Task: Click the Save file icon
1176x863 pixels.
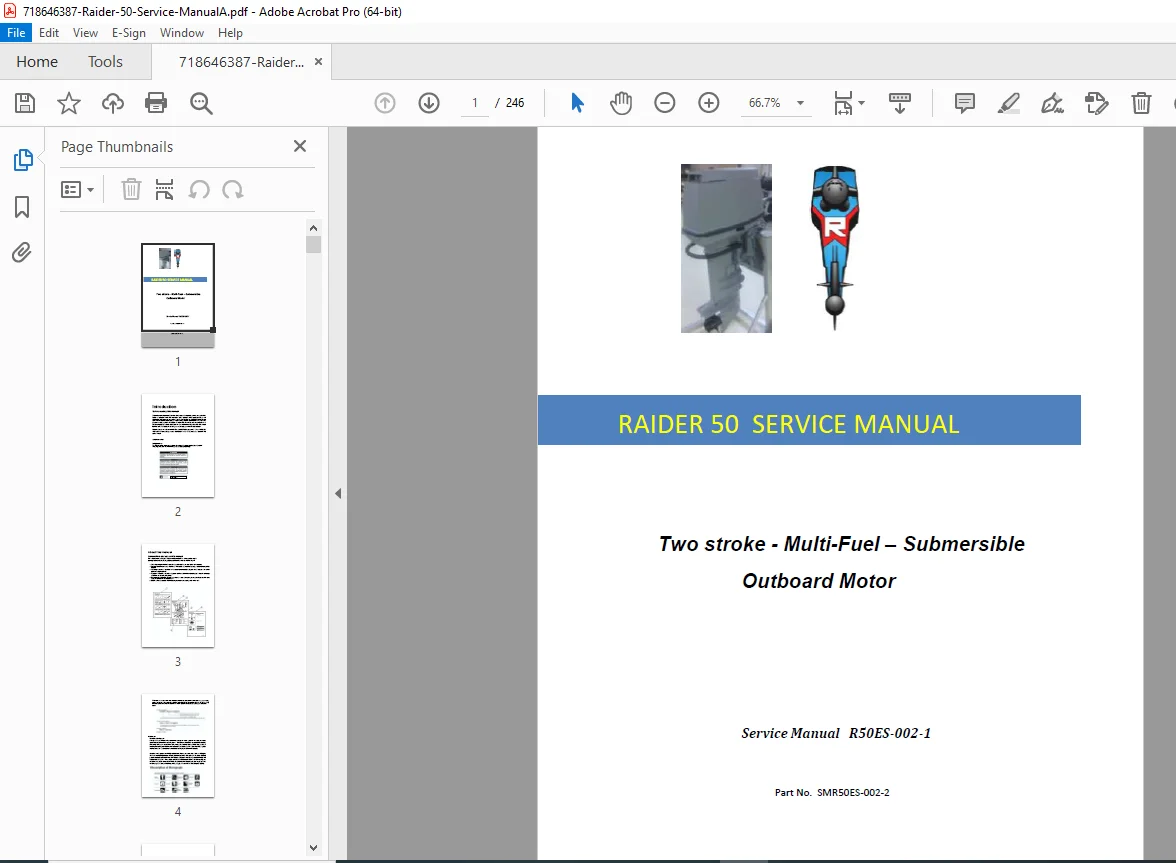Action: tap(25, 103)
